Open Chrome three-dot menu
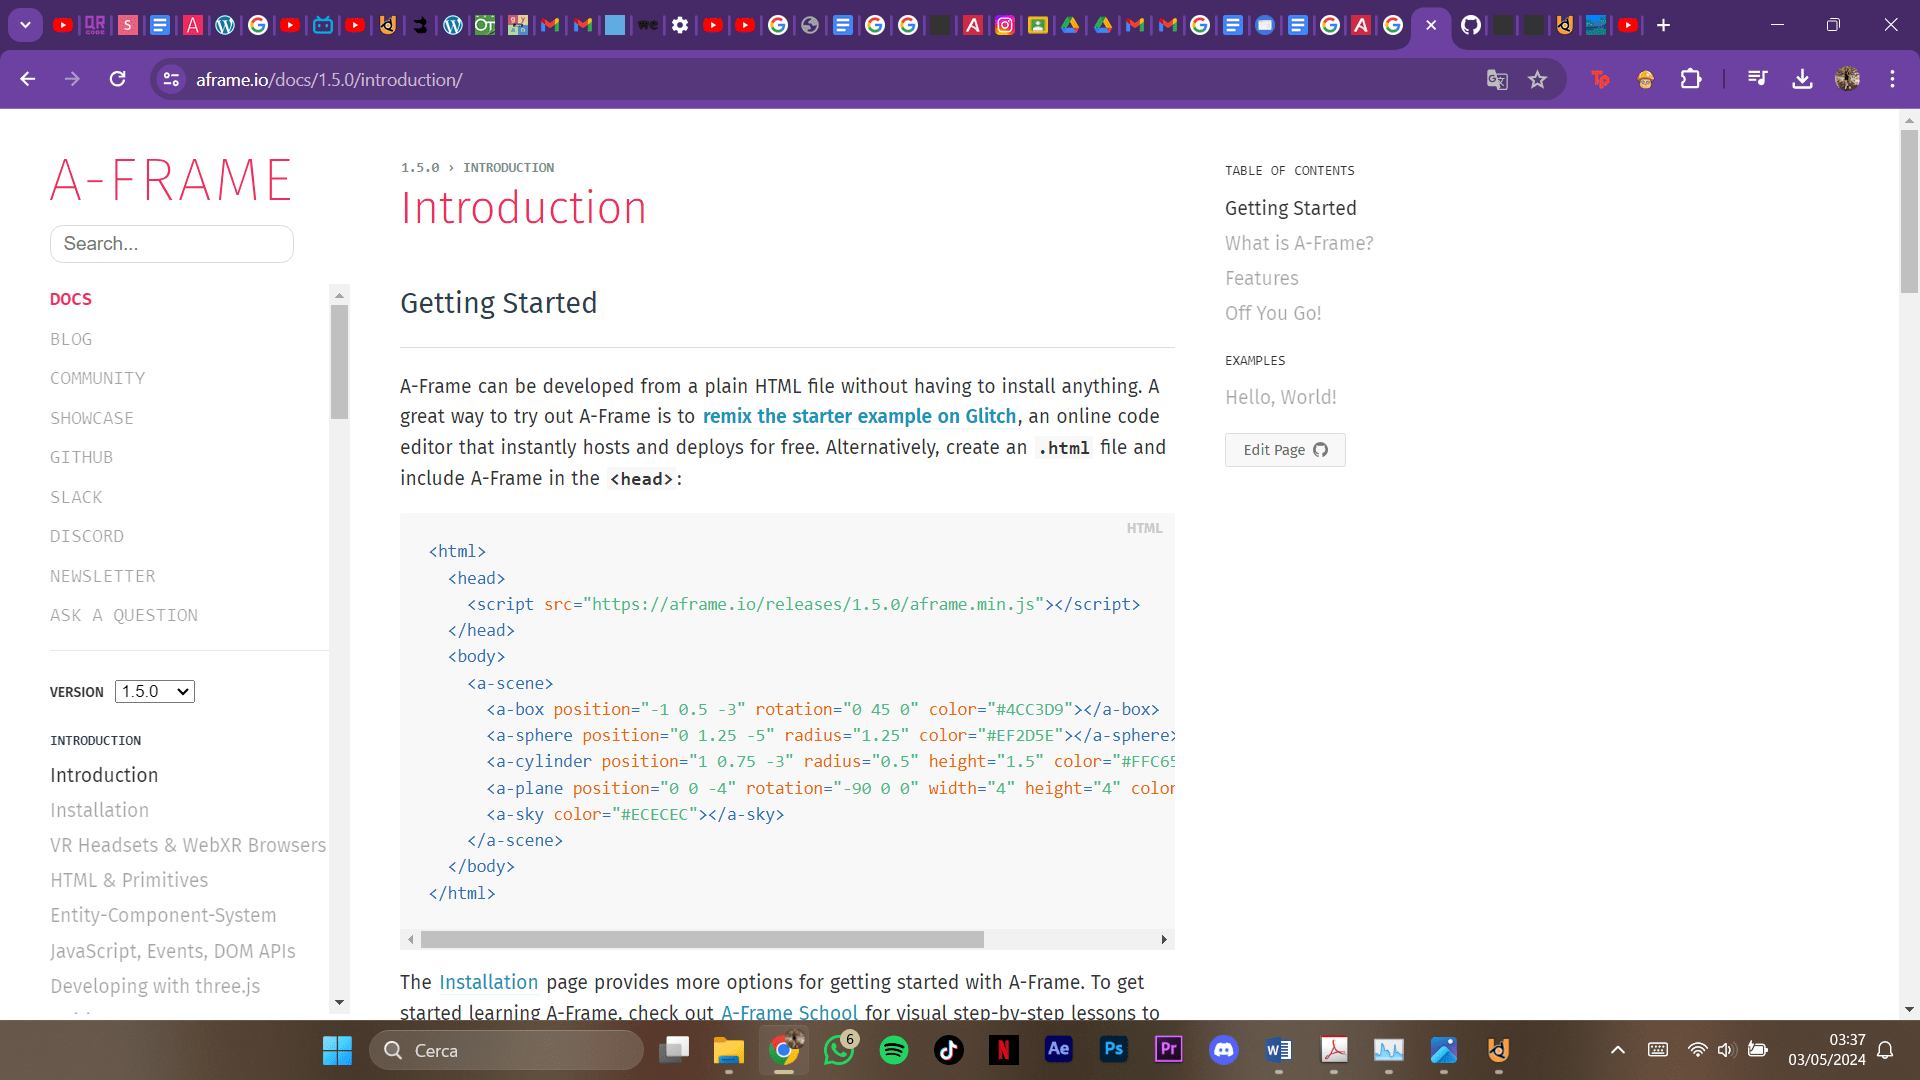Screen dimensions: 1920x1080 (1892, 79)
